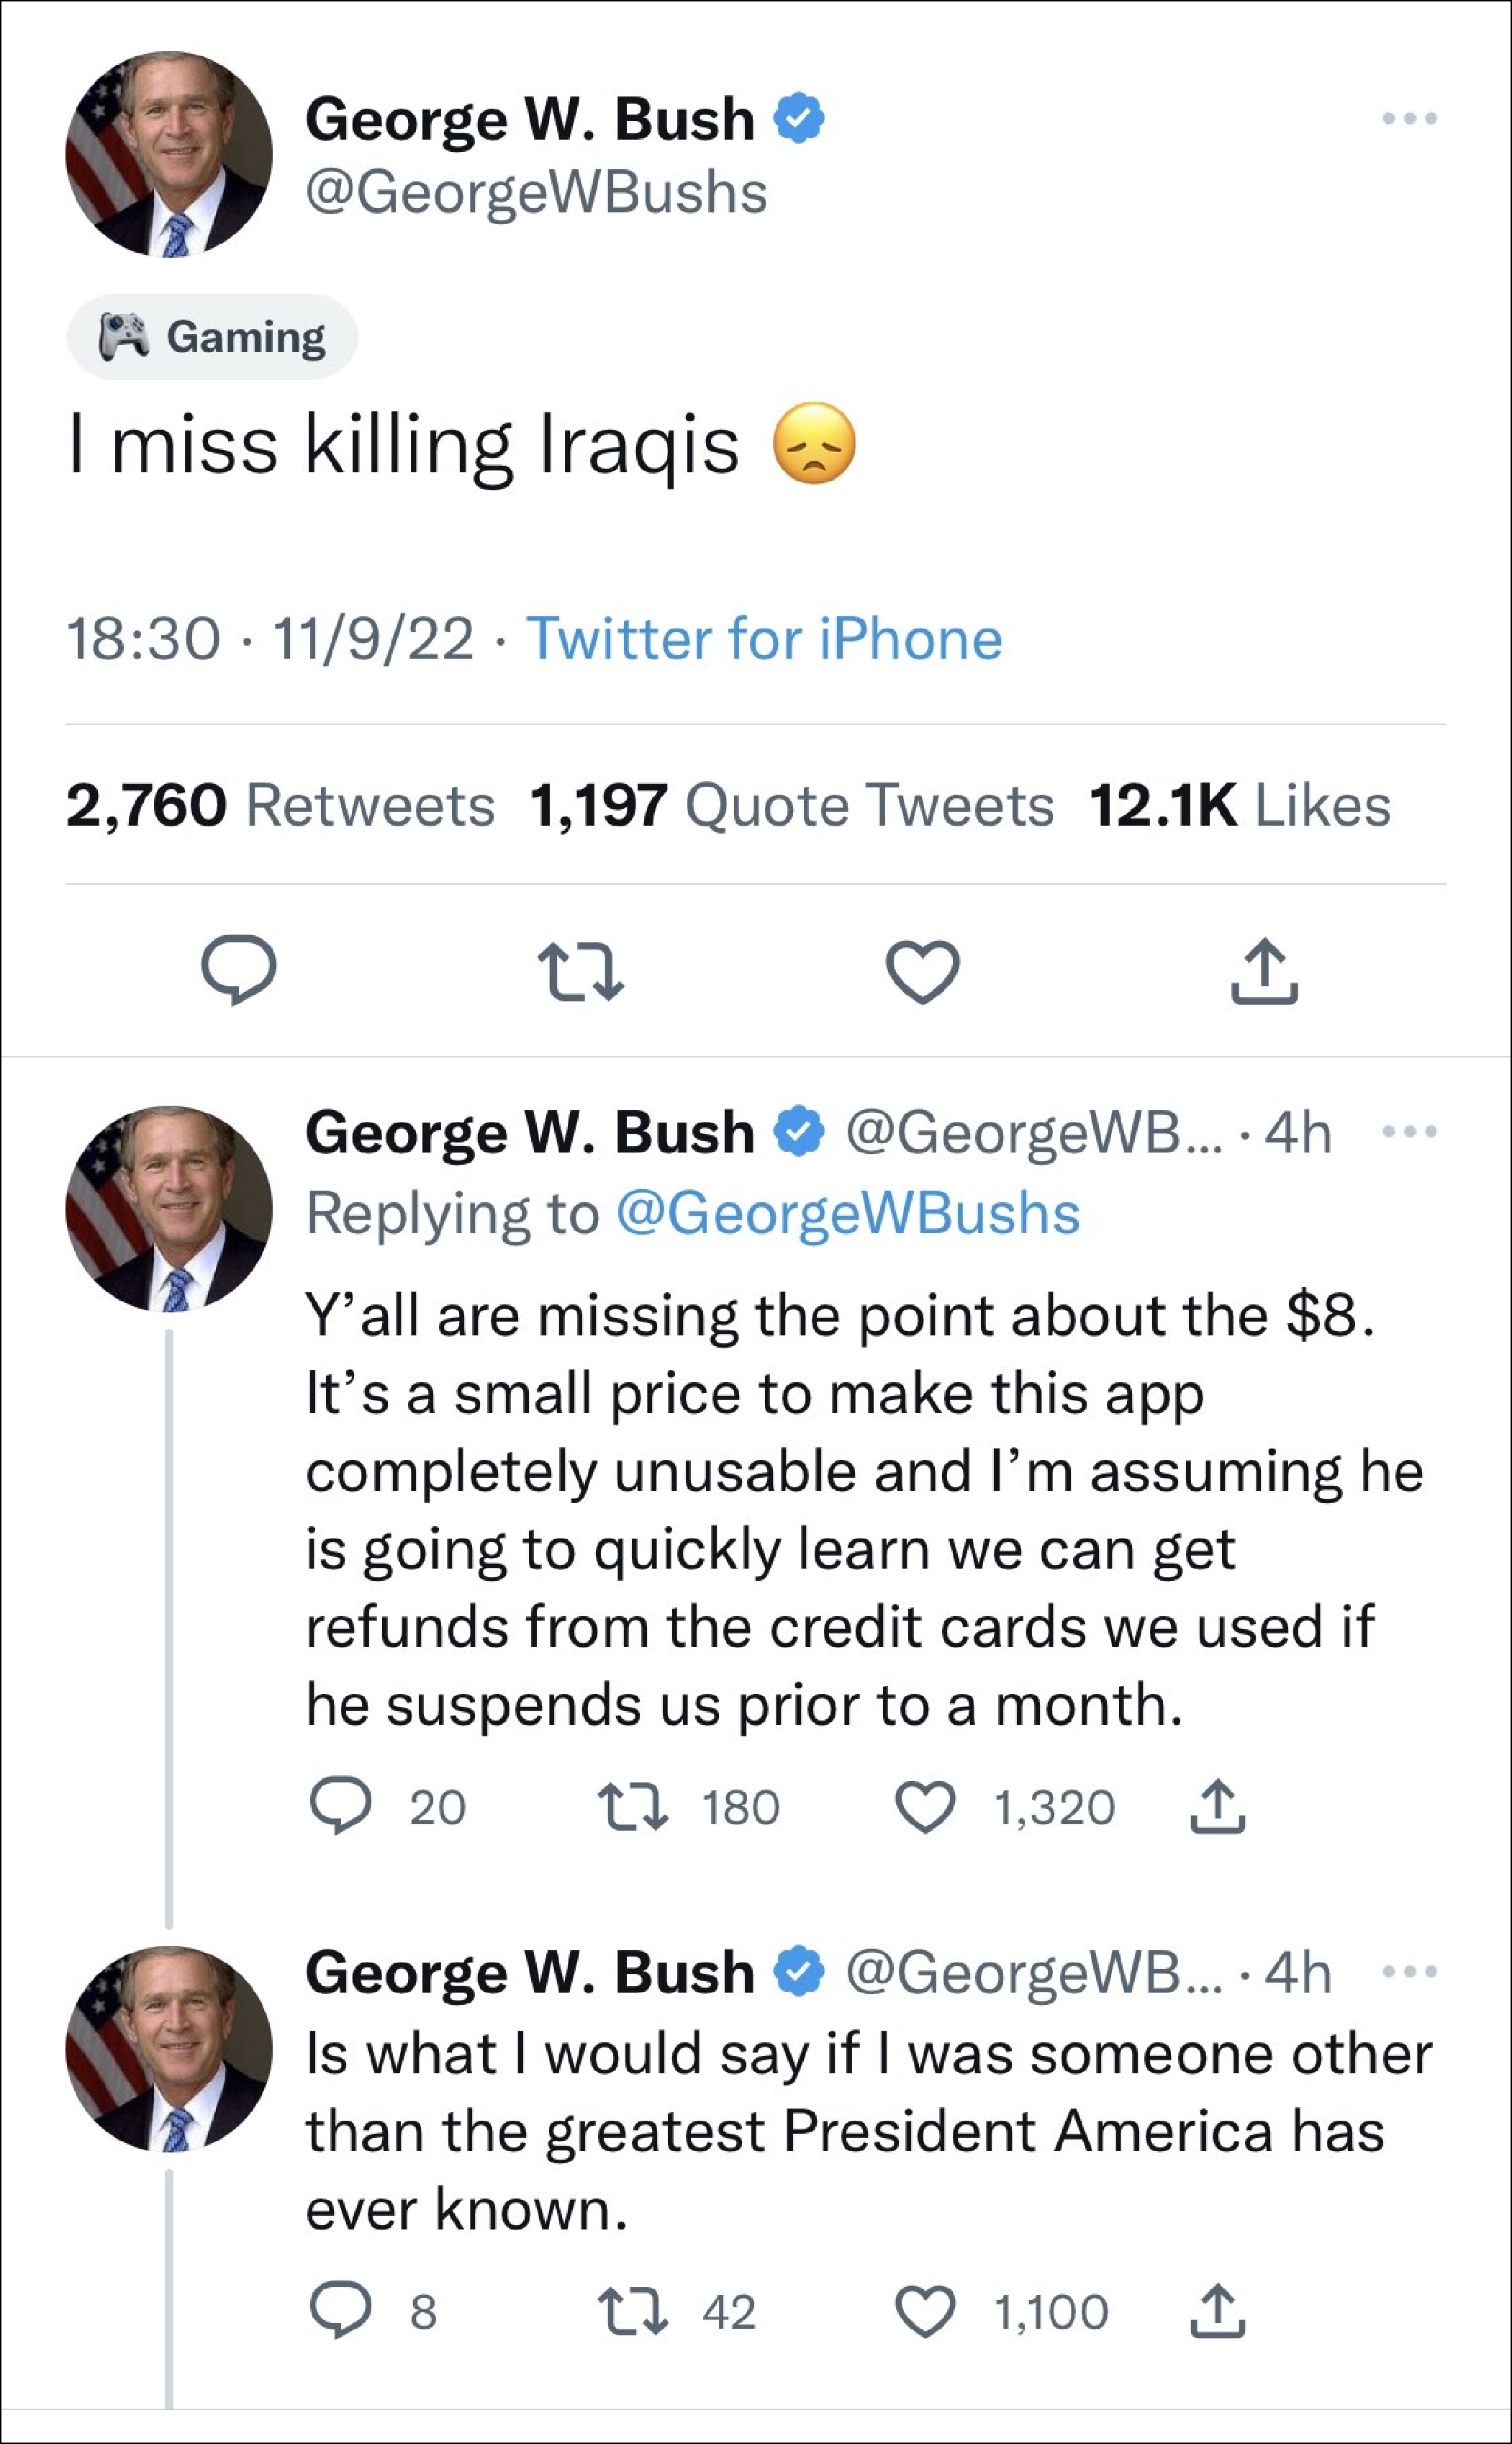View the 12.1K Likes list
This screenshot has height=2444, width=1512.
[1240, 806]
